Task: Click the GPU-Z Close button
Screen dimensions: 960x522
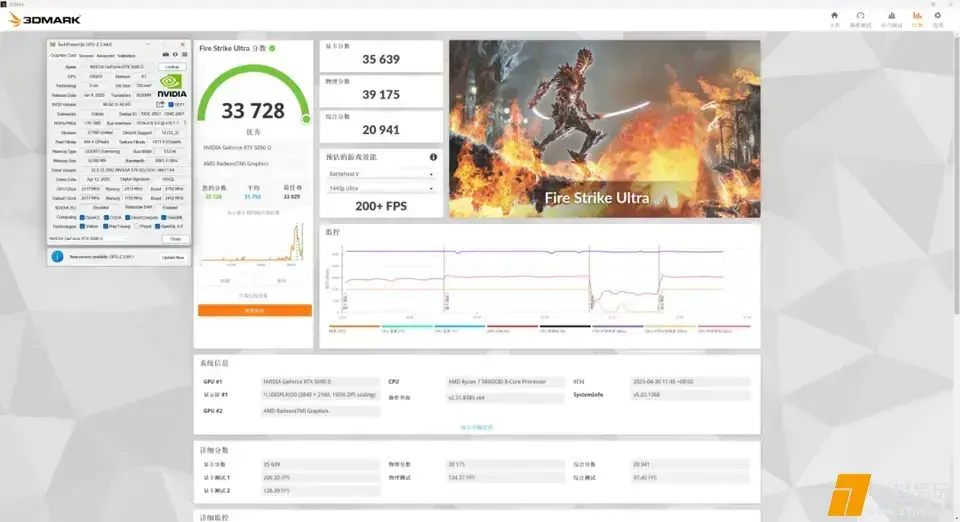Action: 176,239
